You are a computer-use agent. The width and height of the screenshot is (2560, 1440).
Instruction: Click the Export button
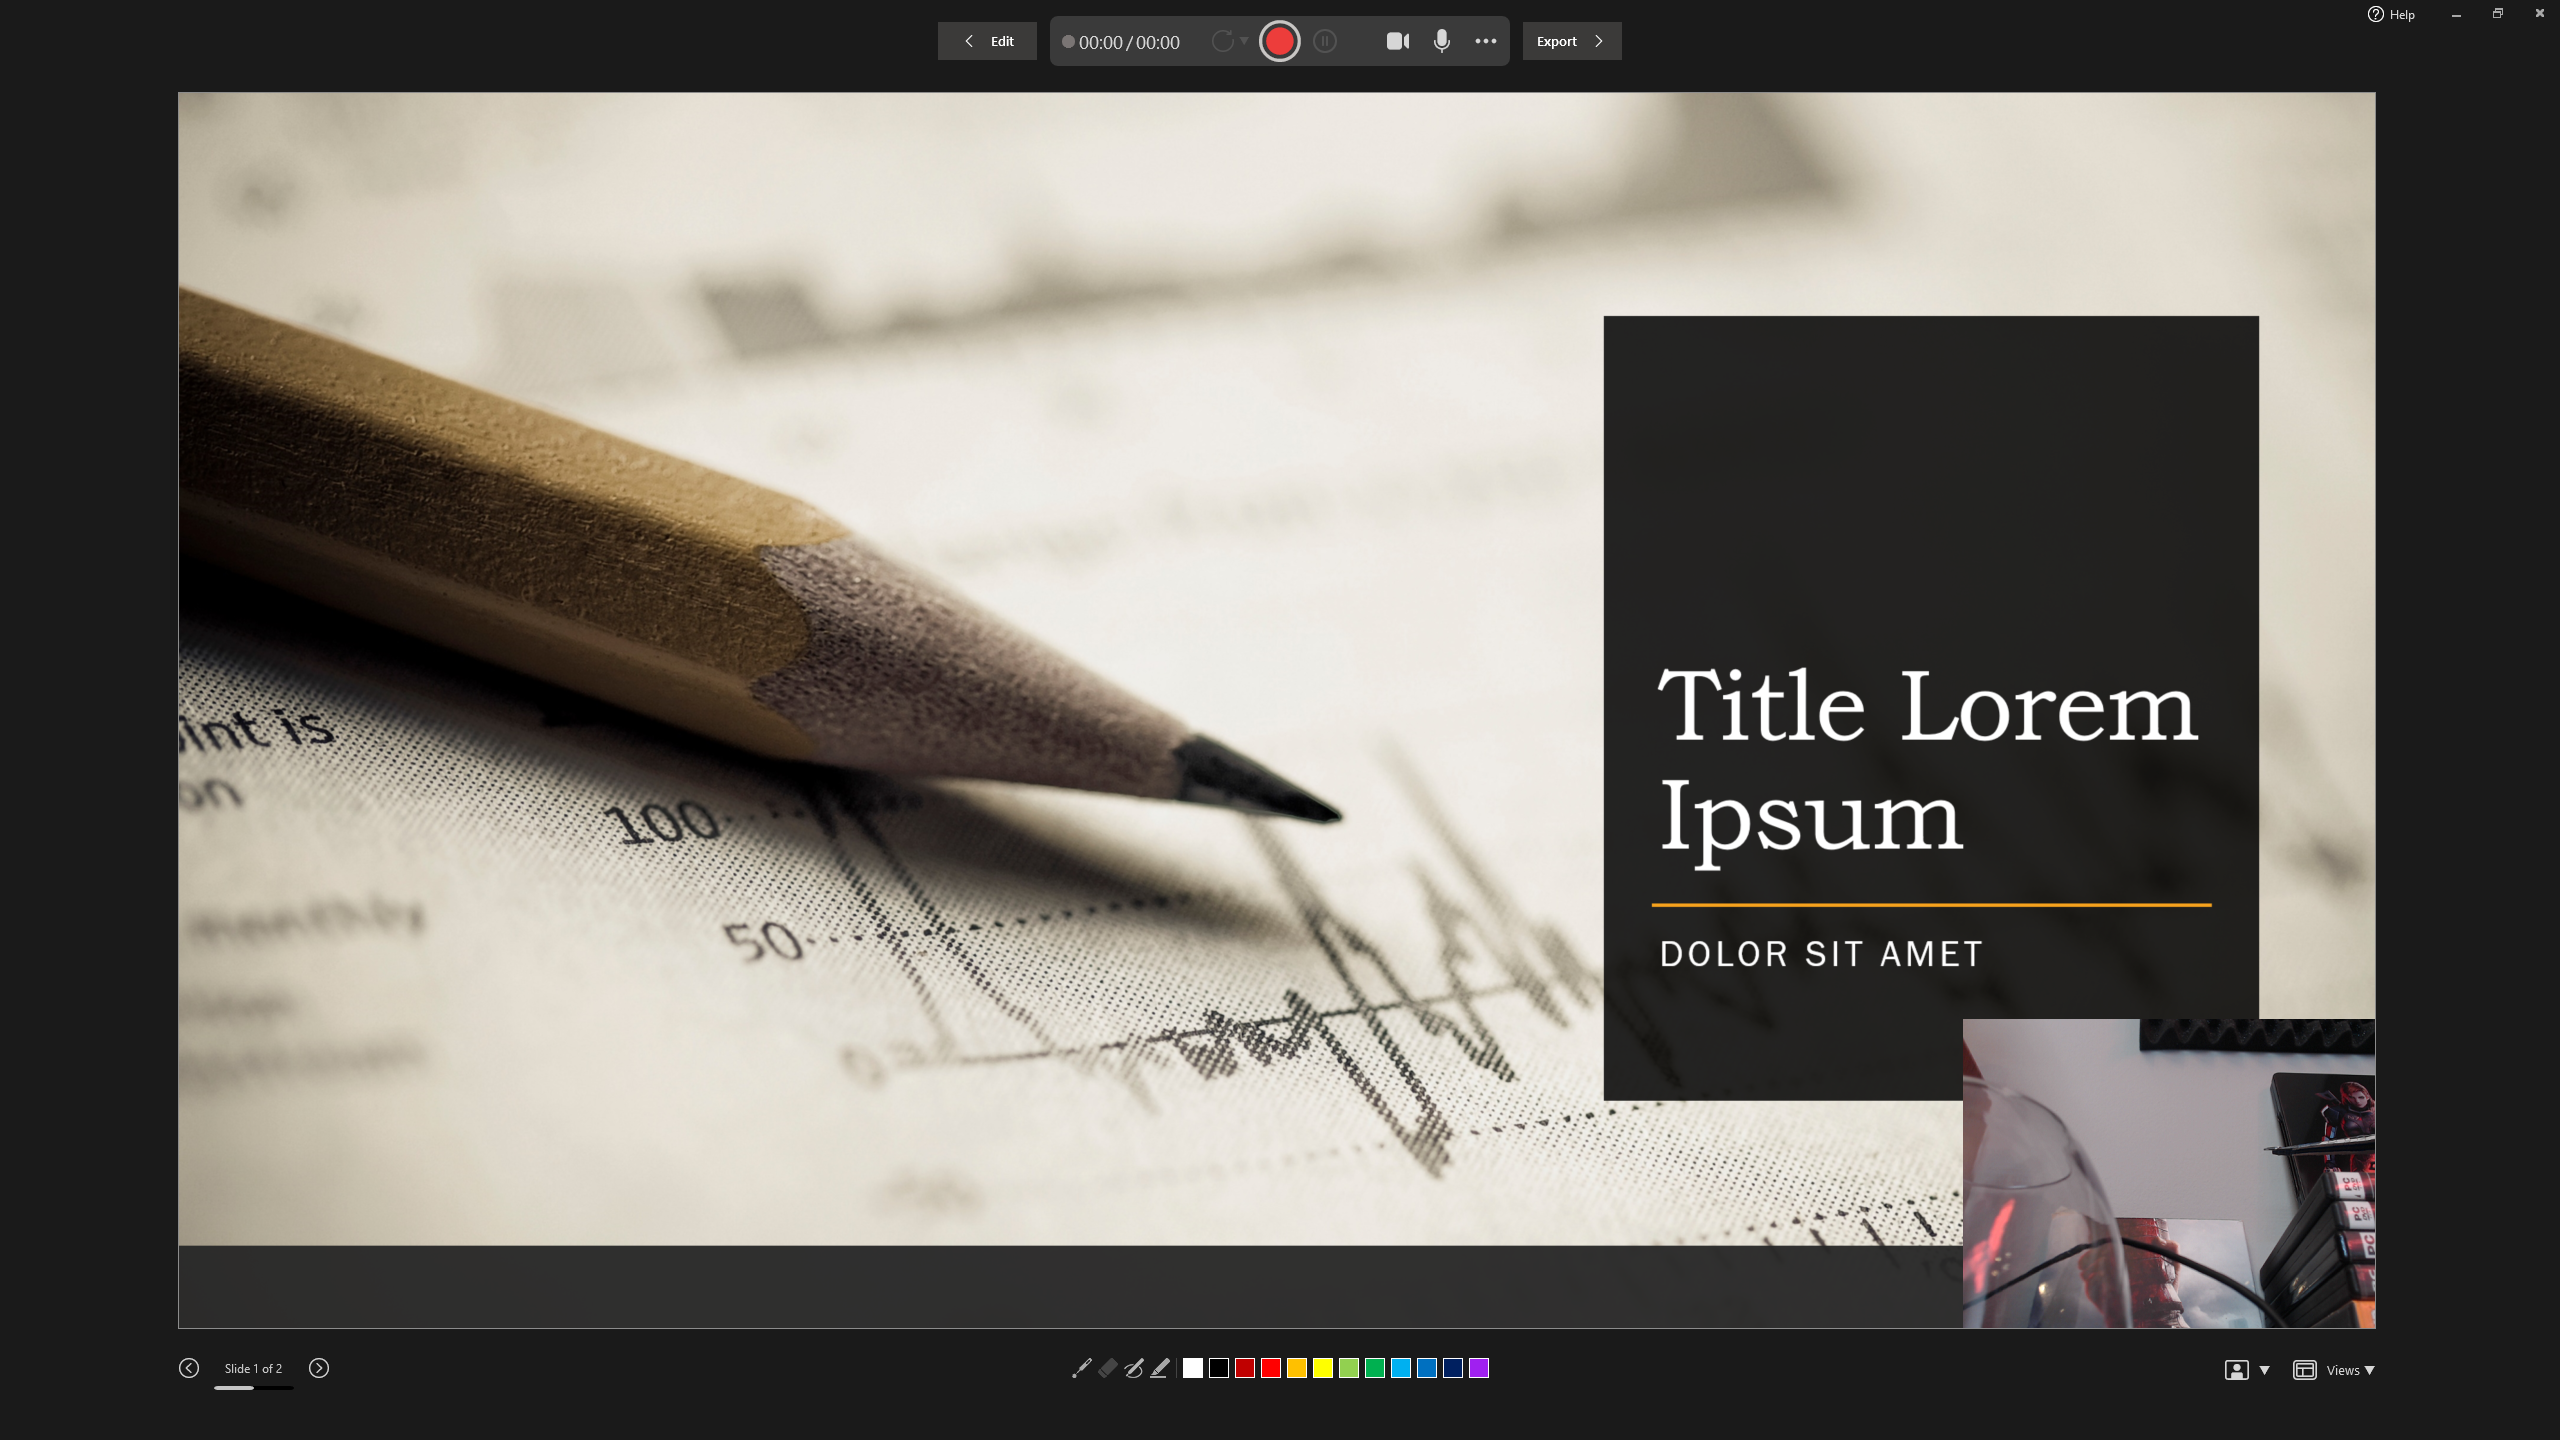pos(1571,41)
